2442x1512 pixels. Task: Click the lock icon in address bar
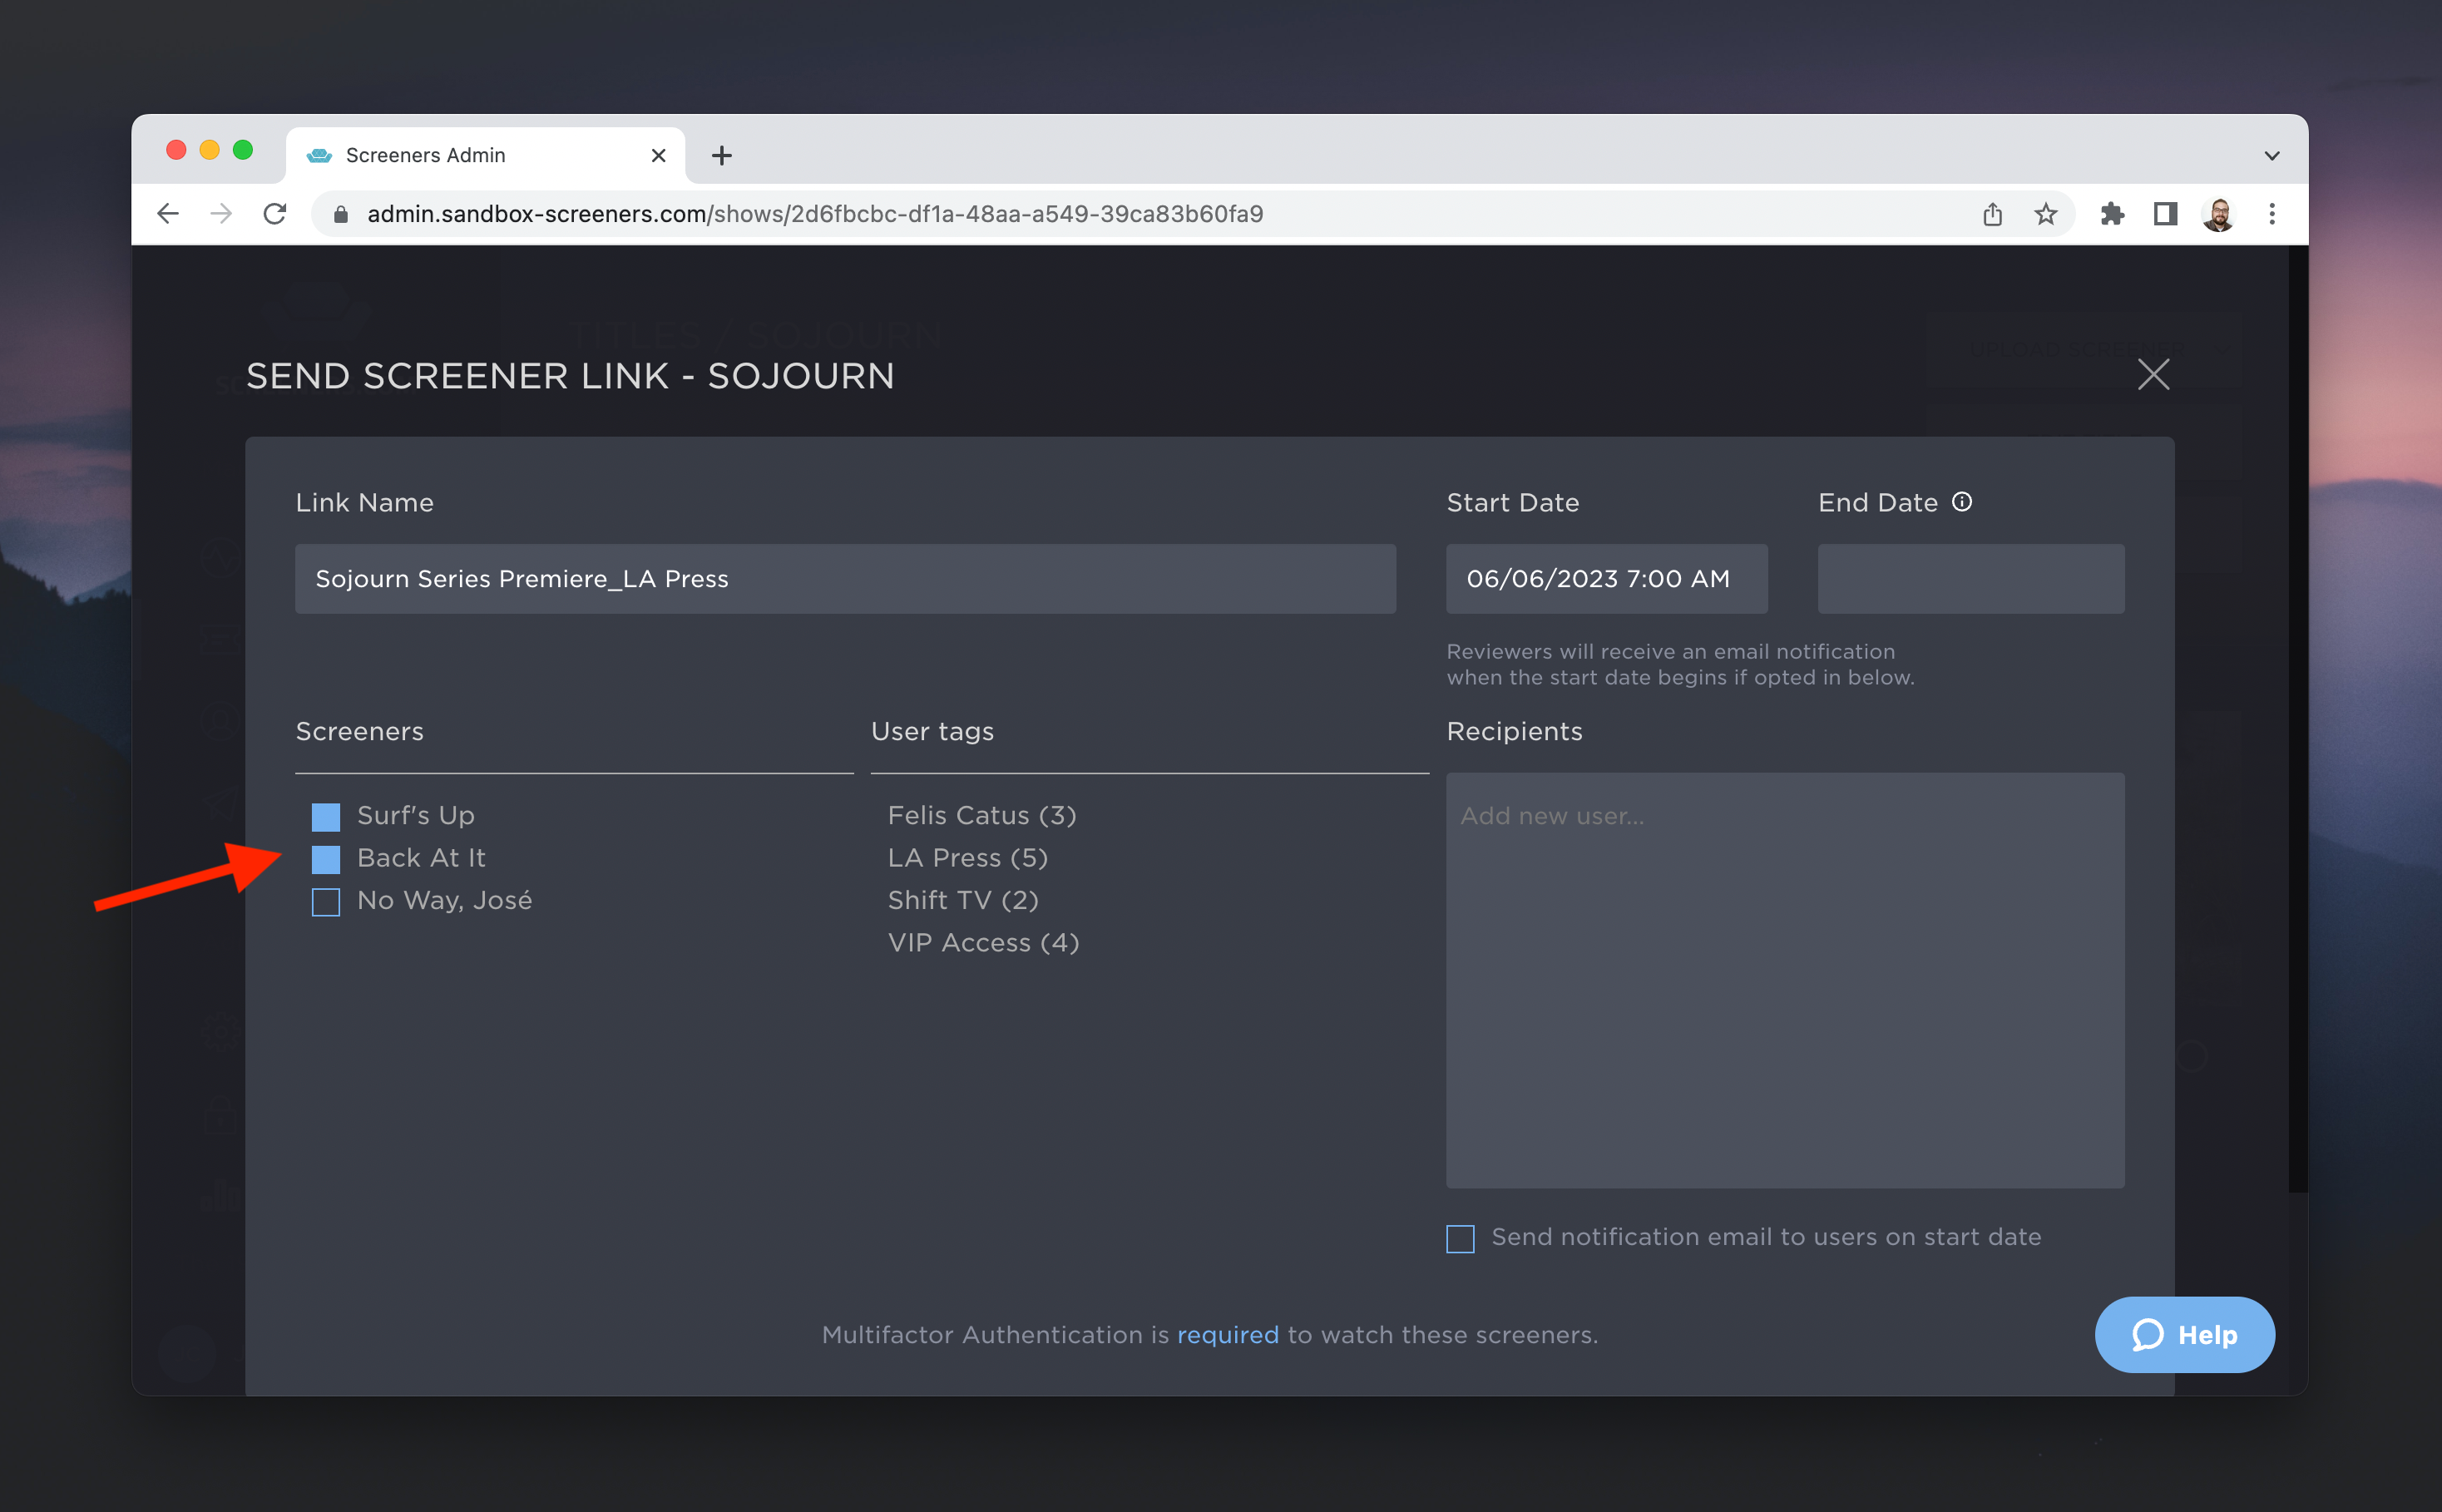pyautogui.click(x=341, y=214)
